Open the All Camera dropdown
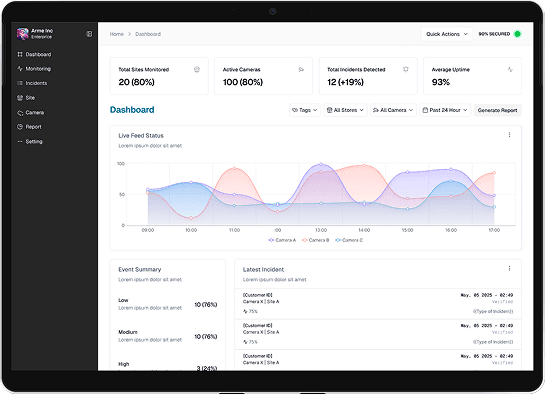 pos(393,110)
